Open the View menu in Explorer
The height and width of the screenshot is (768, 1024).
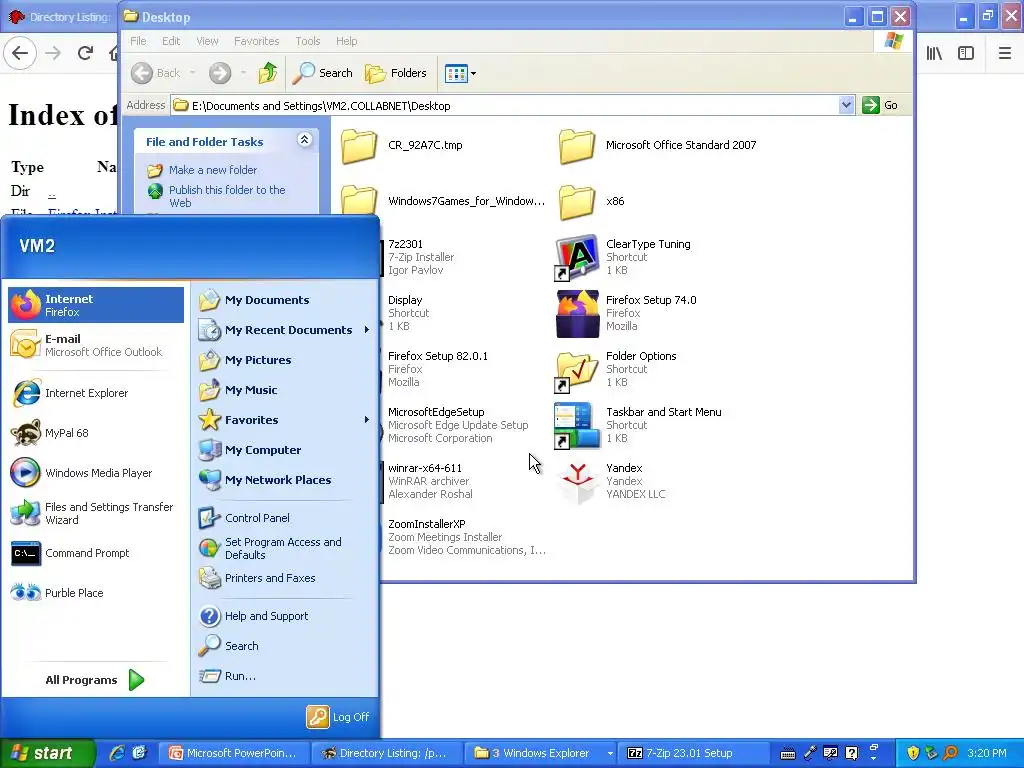tap(208, 41)
